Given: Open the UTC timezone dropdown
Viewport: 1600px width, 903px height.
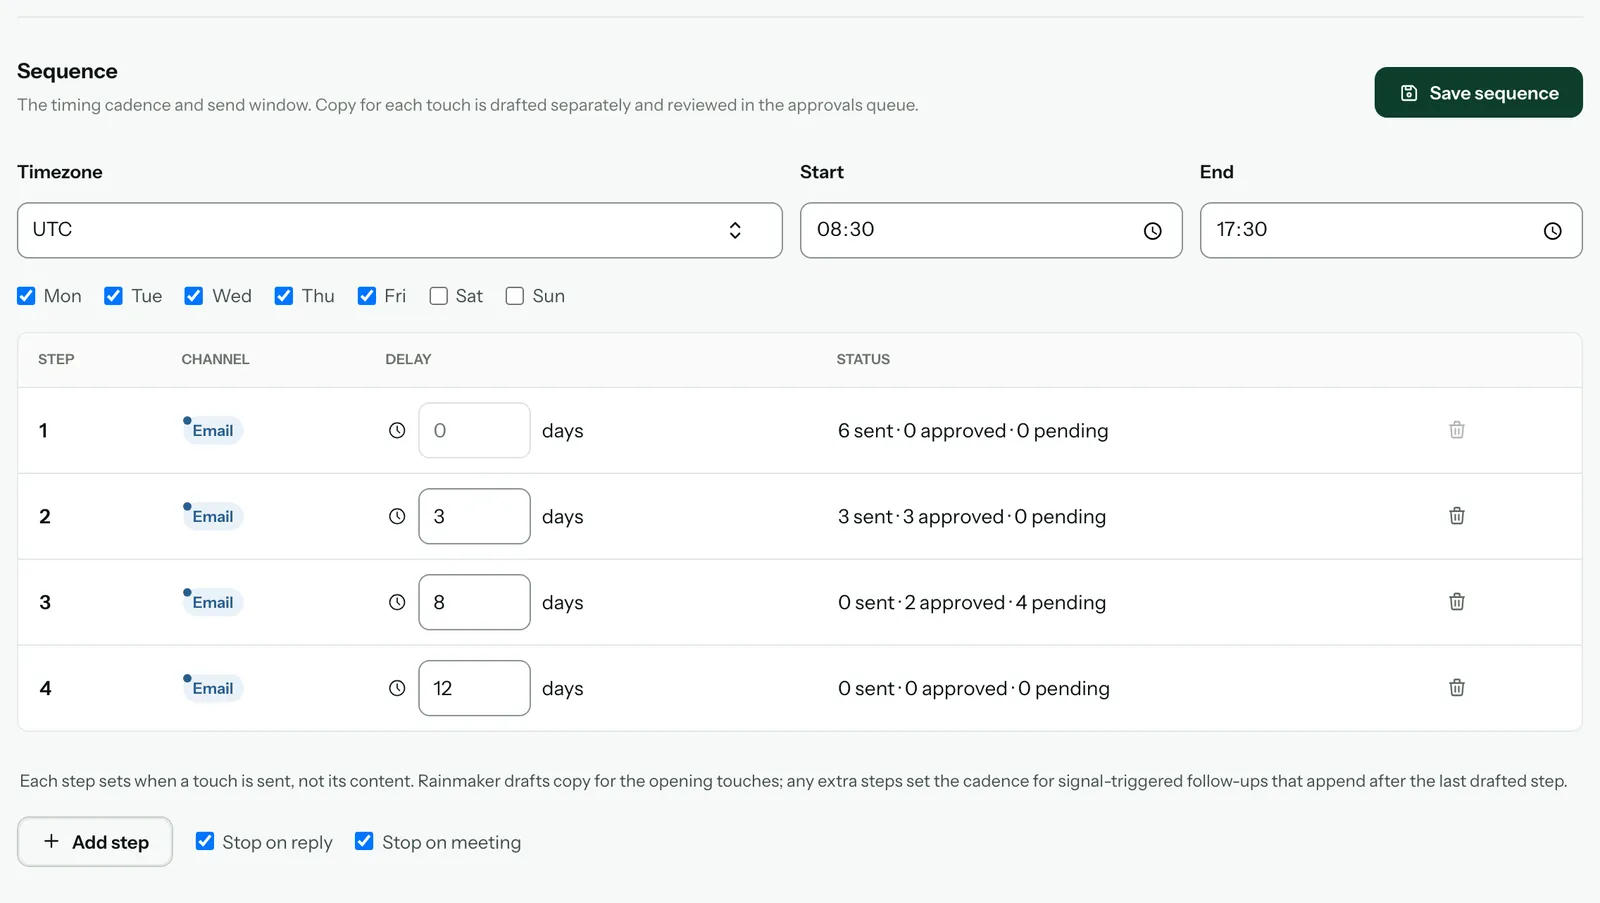Looking at the screenshot, I should pos(400,230).
